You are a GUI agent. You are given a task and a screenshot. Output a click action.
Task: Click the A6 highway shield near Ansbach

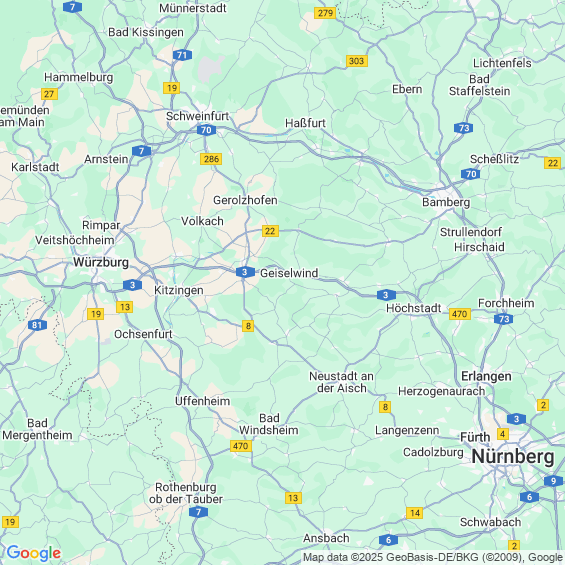tap(388, 540)
